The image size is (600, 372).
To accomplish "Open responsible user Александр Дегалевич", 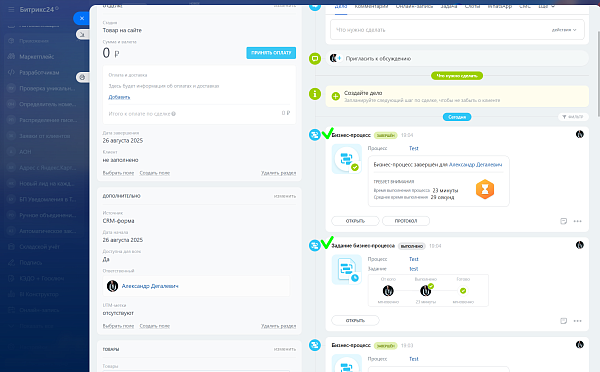I will (150, 286).
